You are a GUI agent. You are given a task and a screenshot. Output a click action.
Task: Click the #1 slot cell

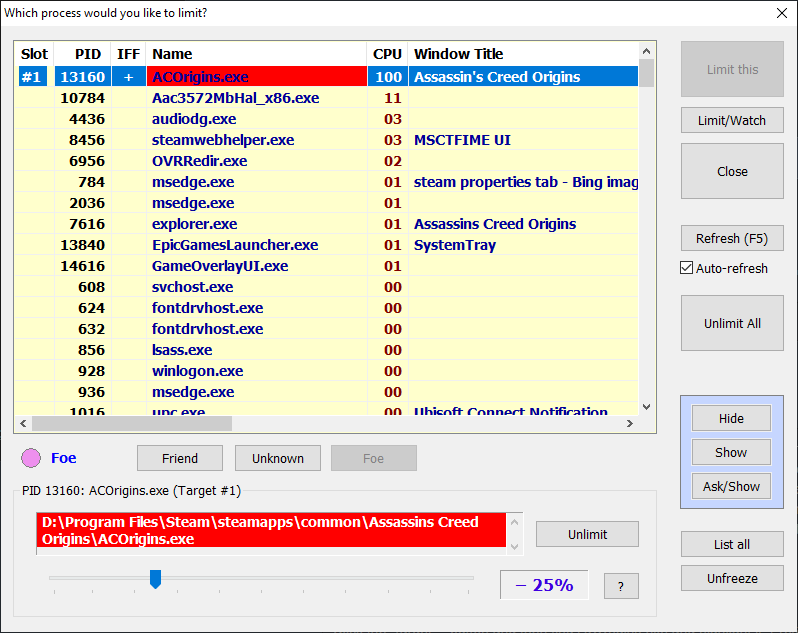click(x=33, y=76)
